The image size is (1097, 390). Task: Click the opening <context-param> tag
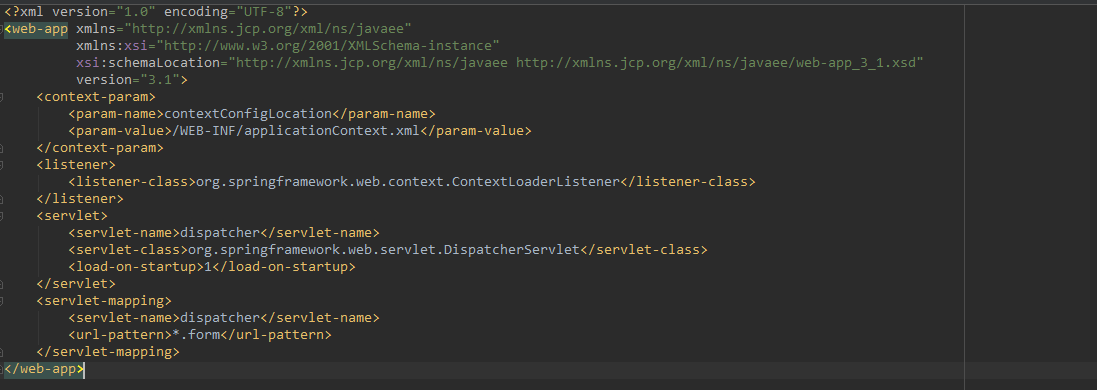[96, 97]
